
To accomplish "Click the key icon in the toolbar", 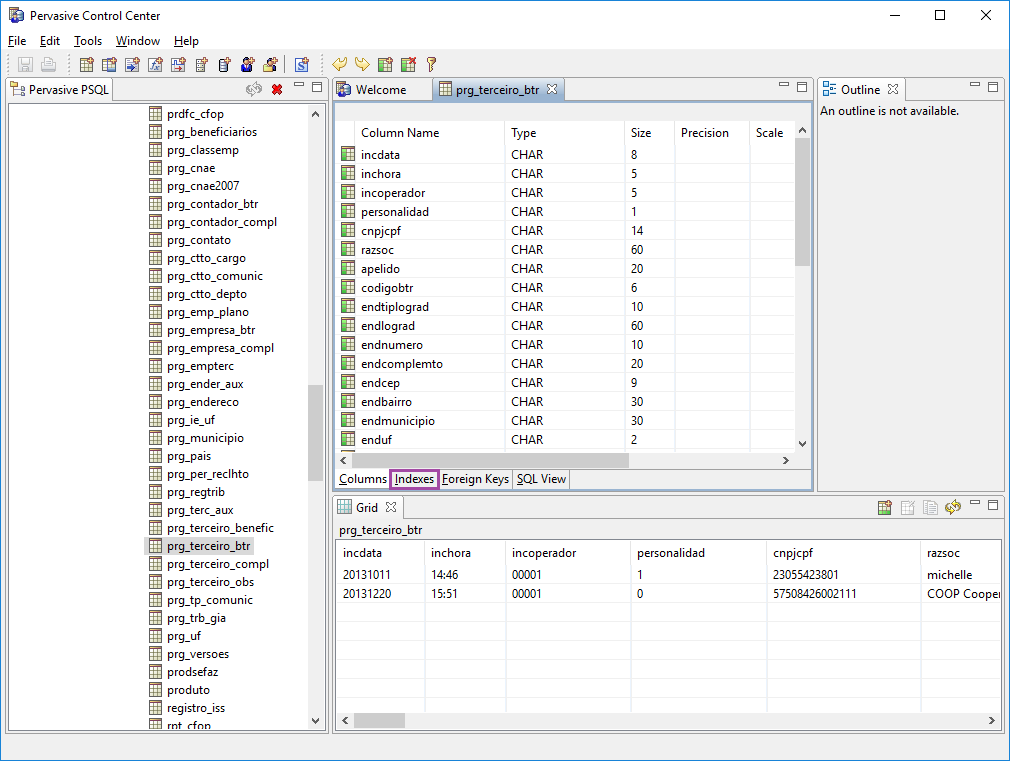I will tap(432, 64).
